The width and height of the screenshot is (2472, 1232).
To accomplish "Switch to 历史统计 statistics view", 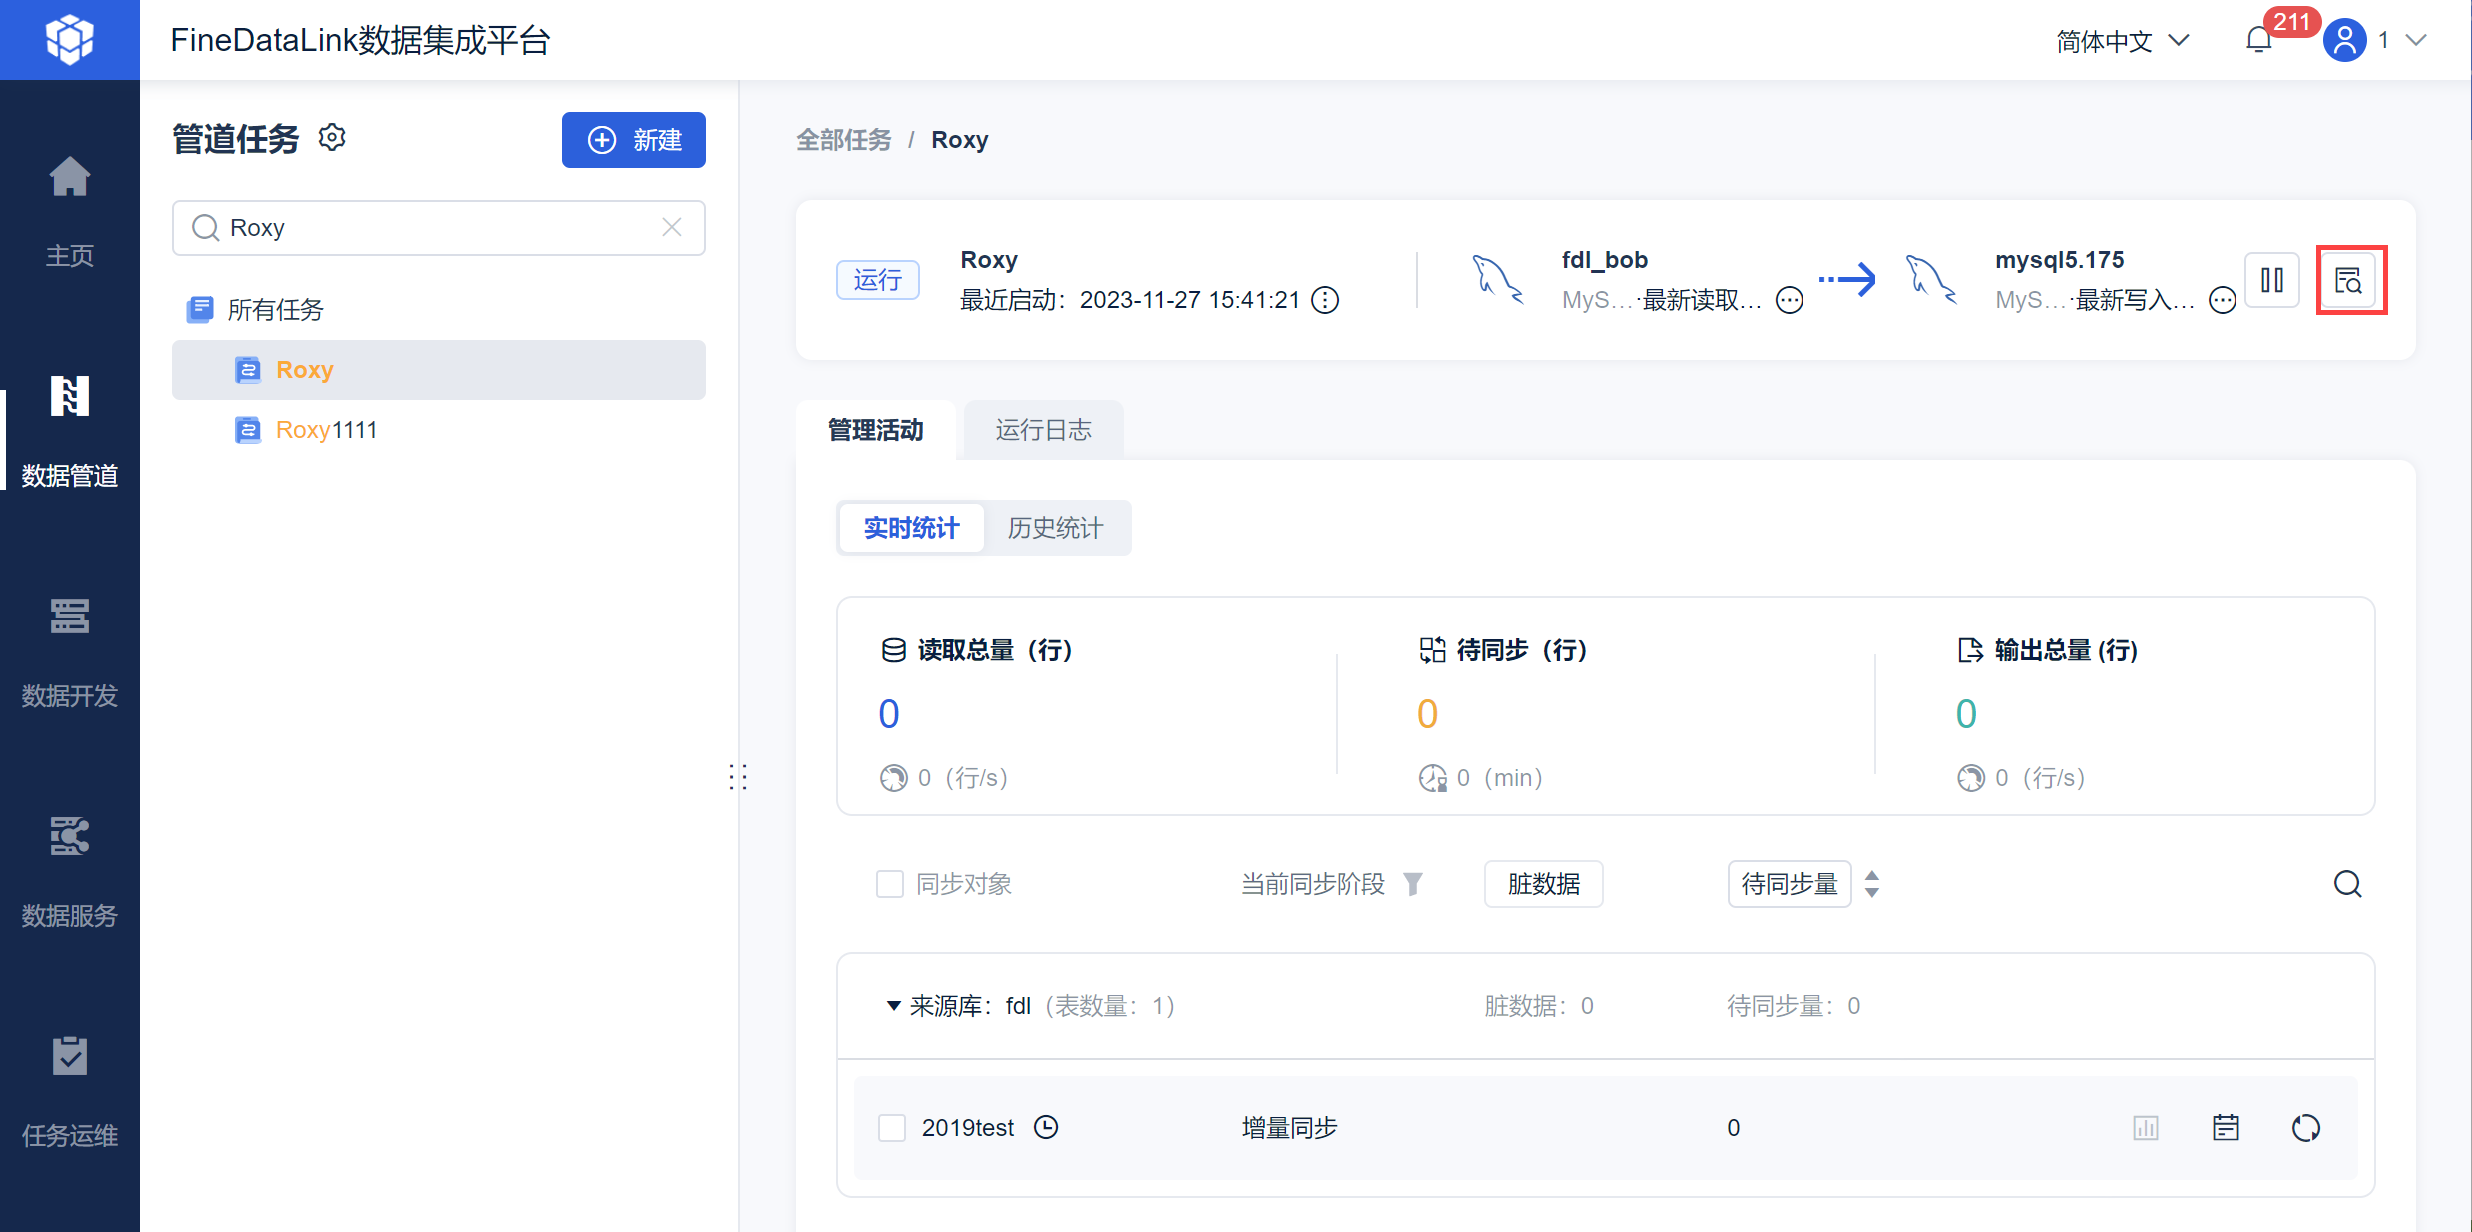I will [x=1055, y=528].
